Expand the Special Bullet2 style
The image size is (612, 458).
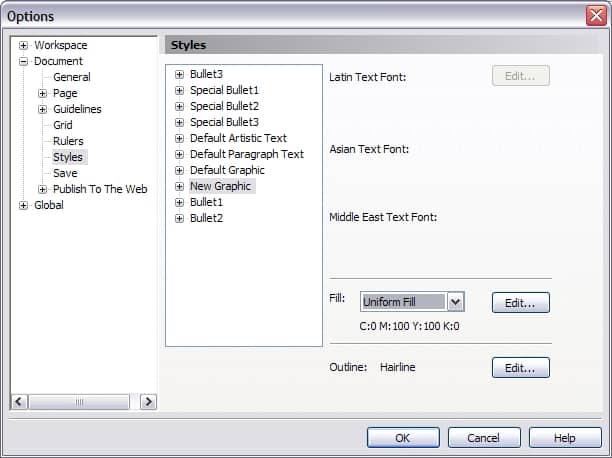[x=180, y=106]
